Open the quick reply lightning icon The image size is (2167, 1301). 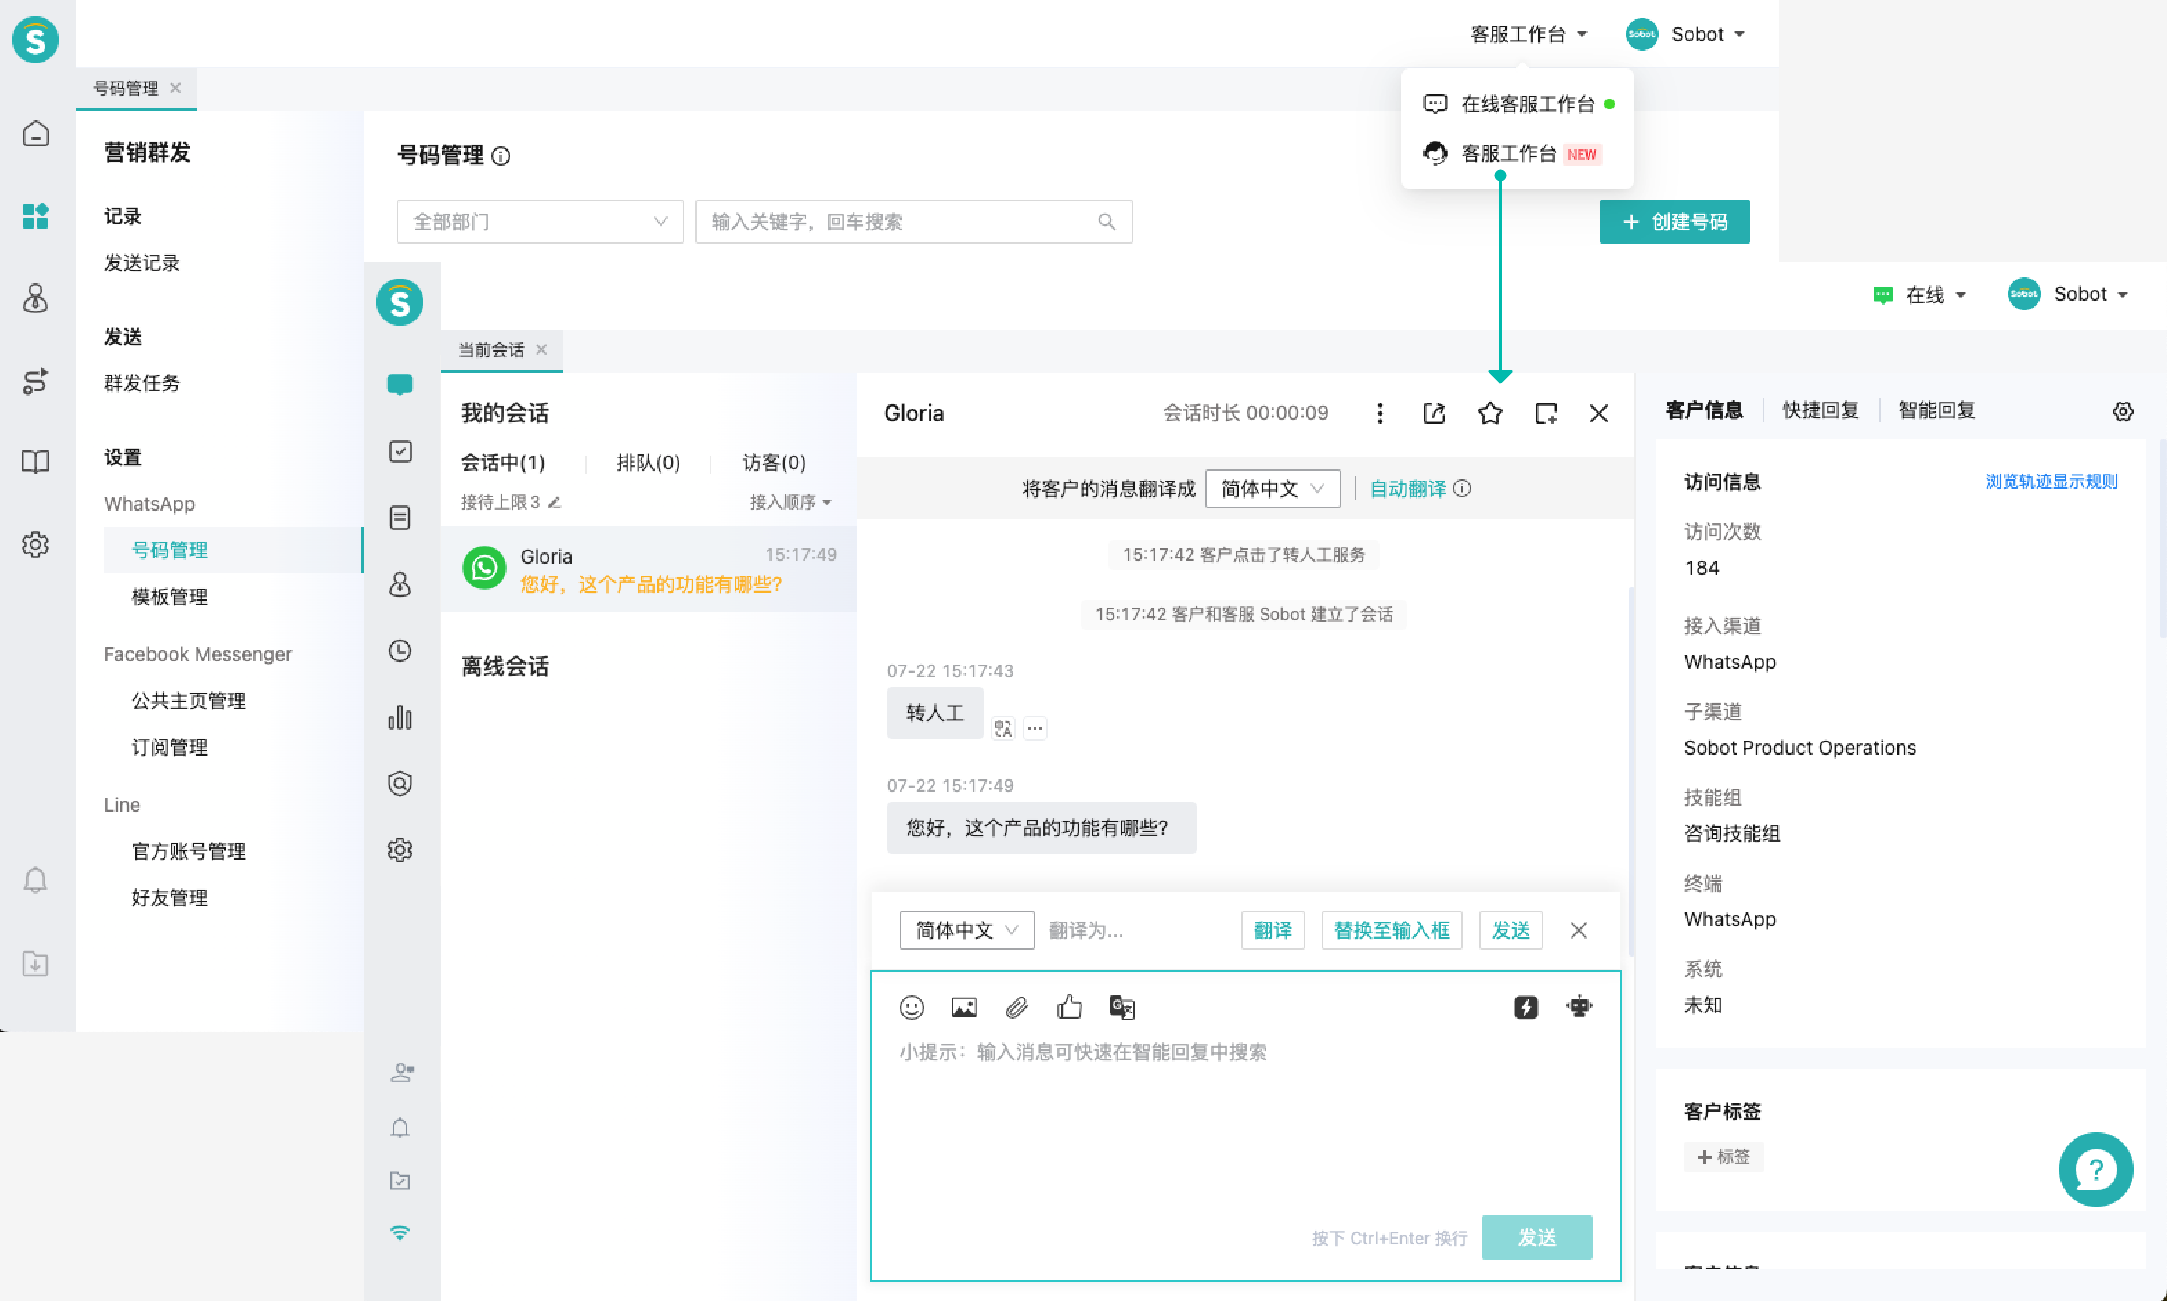point(1526,1008)
